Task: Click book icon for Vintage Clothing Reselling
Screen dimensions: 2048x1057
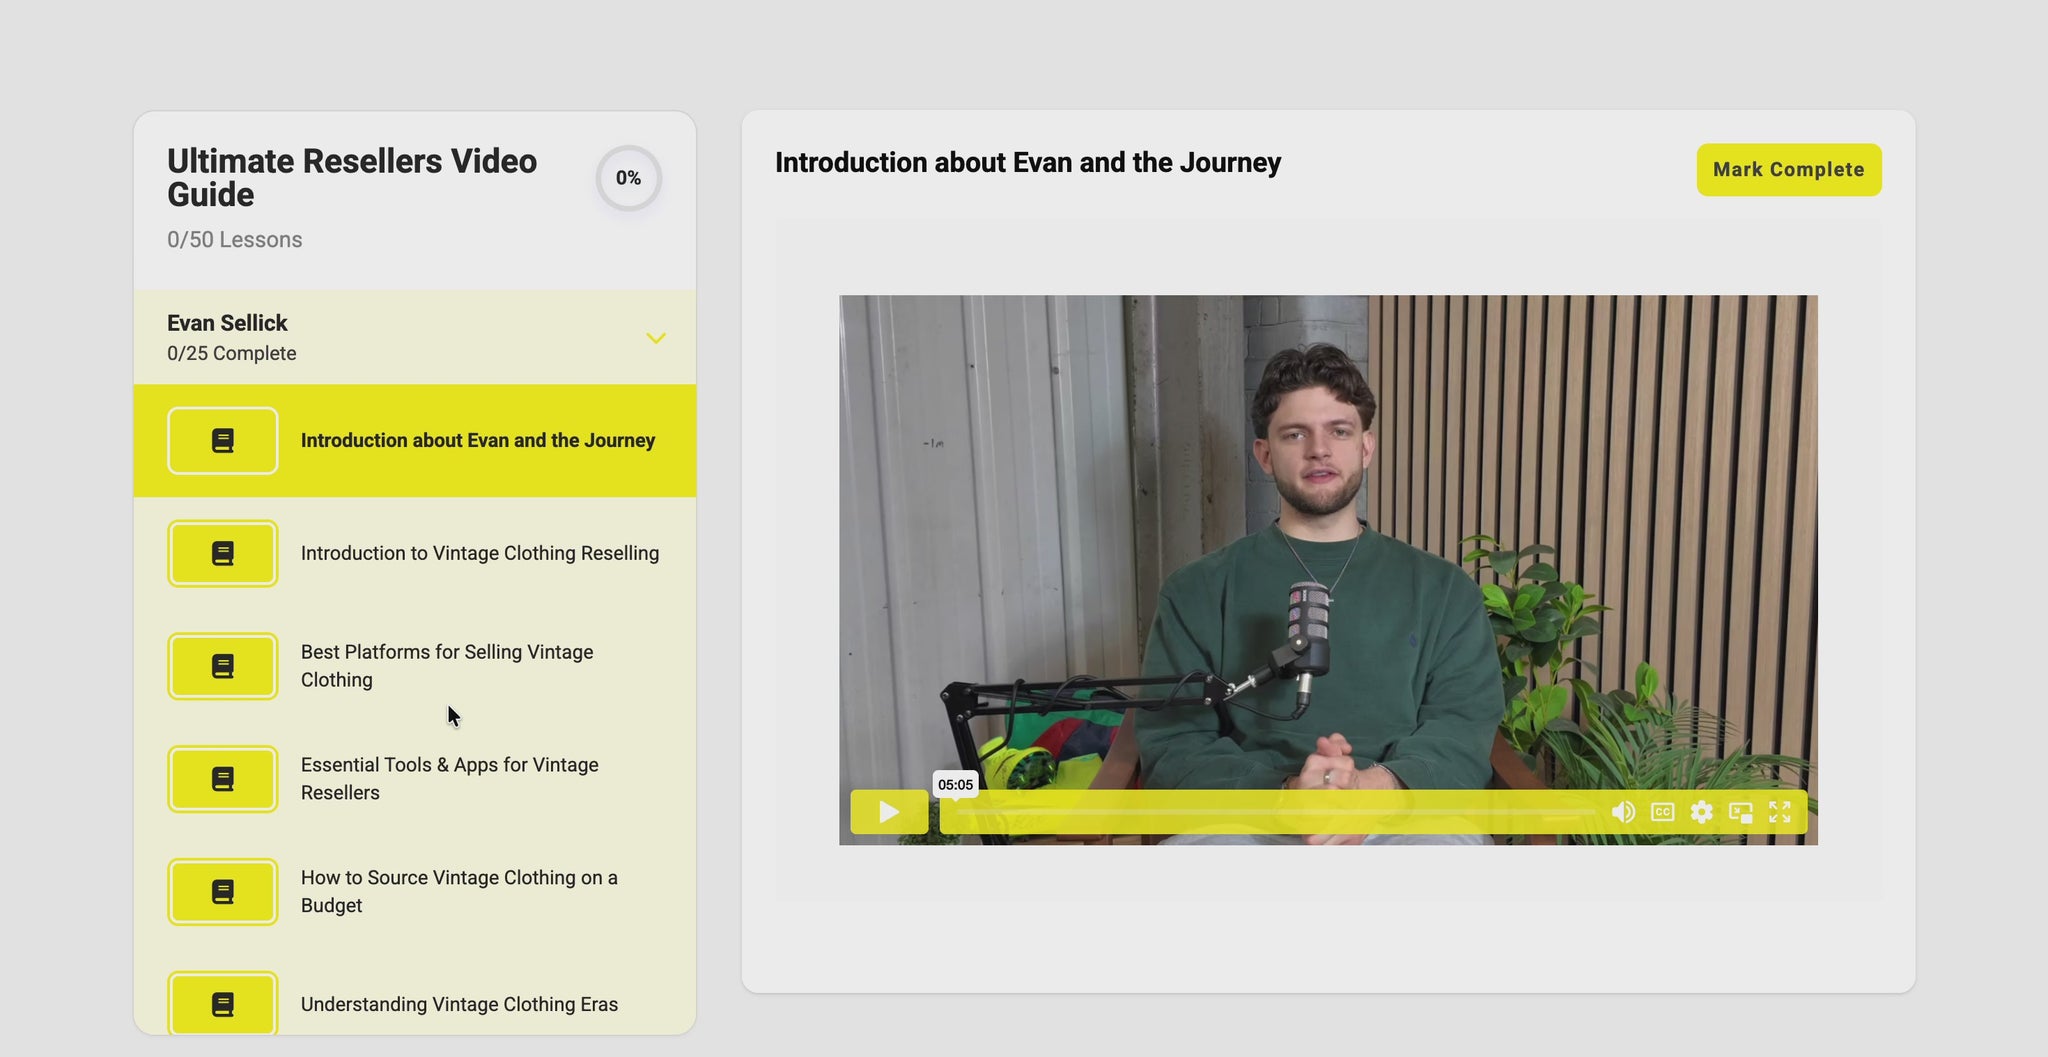Action: click(x=223, y=554)
